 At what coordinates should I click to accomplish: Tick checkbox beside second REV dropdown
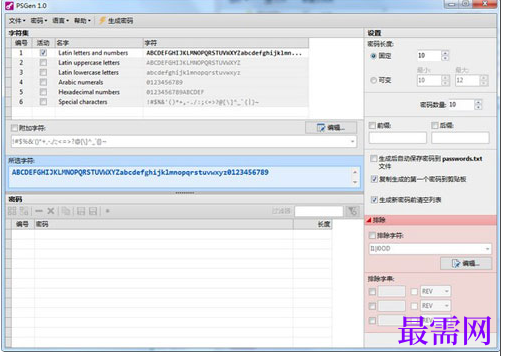[x=414, y=306]
